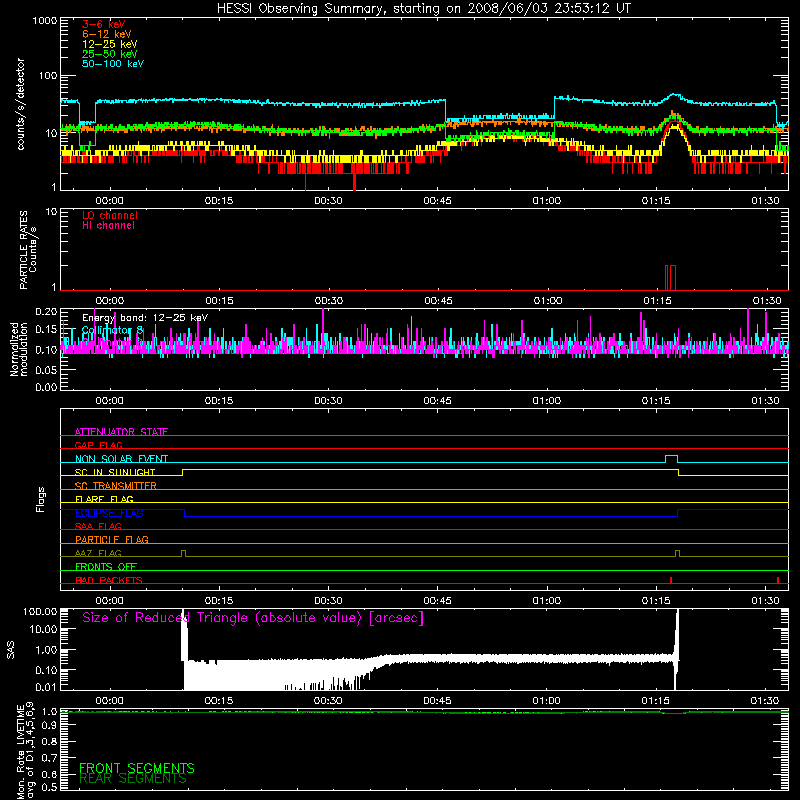The image size is (800, 800).
Task: Click the blue ECLIPSE FLAG label
Action: [109, 513]
